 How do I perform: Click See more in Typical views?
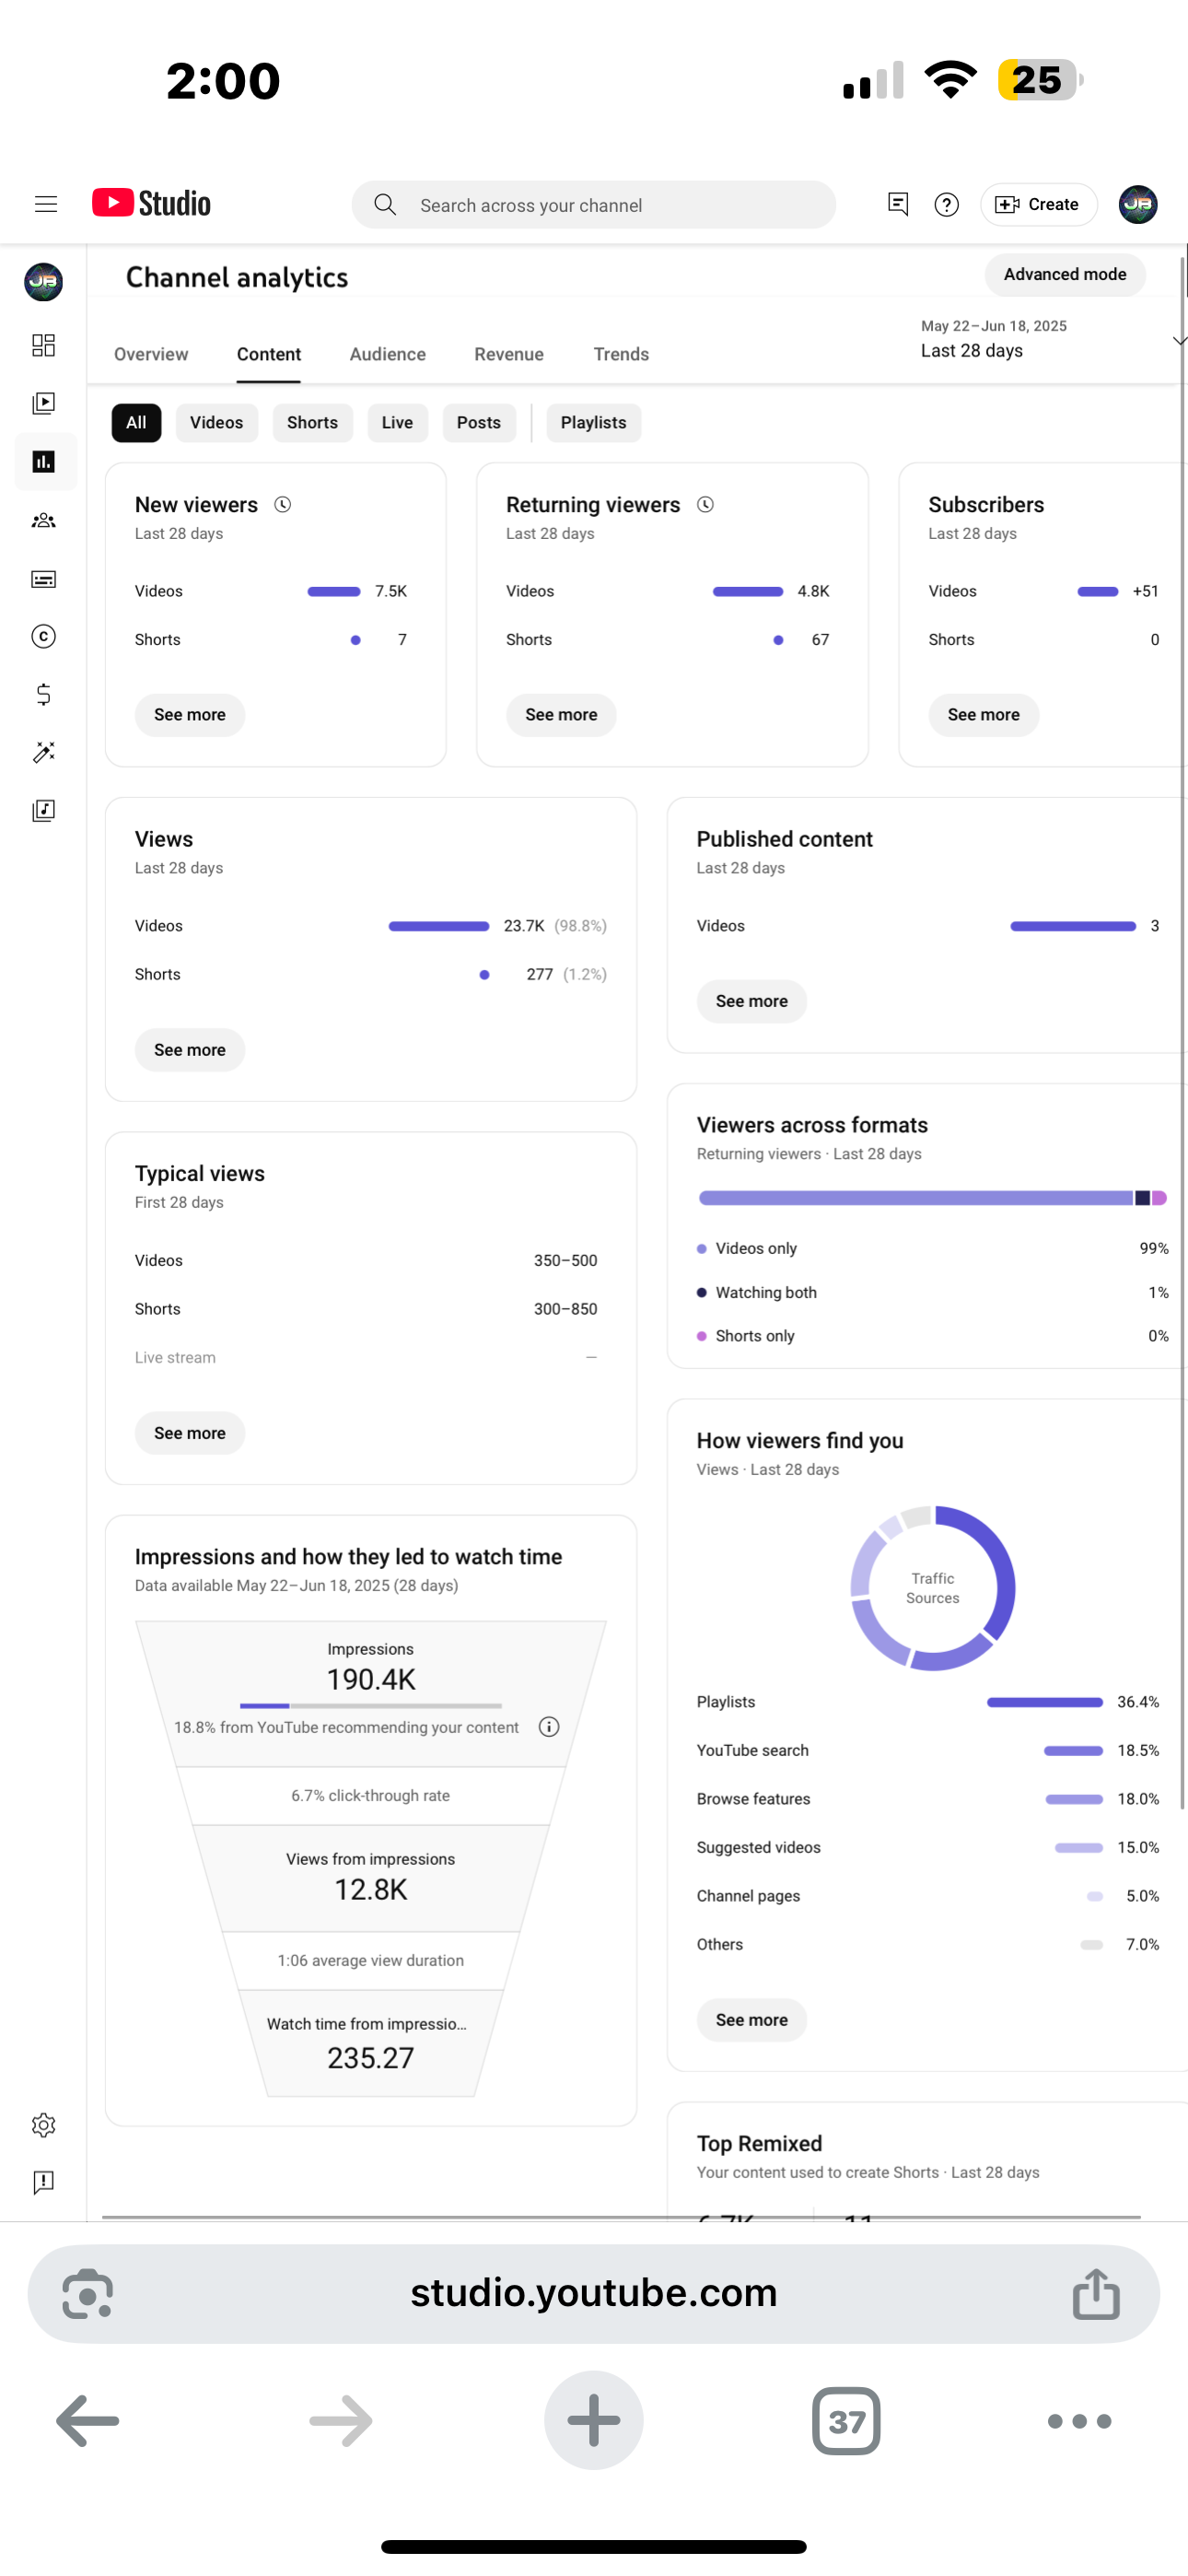point(189,1433)
